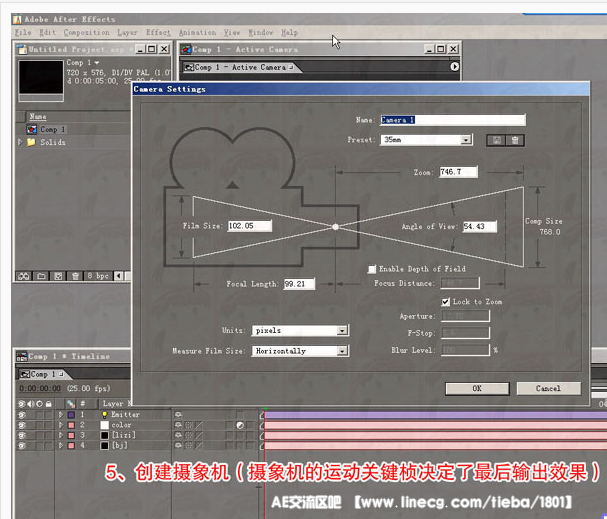Click the Comp 1 composition icon in Project list
This screenshot has height=519, width=607.
click(x=32, y=129)
